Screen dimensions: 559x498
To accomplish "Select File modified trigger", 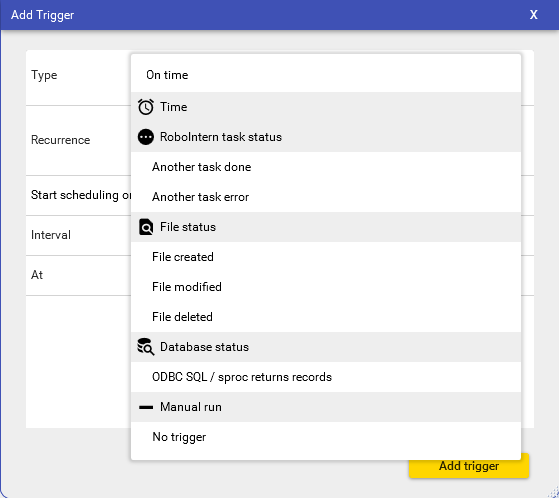I will [x=326, y=287].
